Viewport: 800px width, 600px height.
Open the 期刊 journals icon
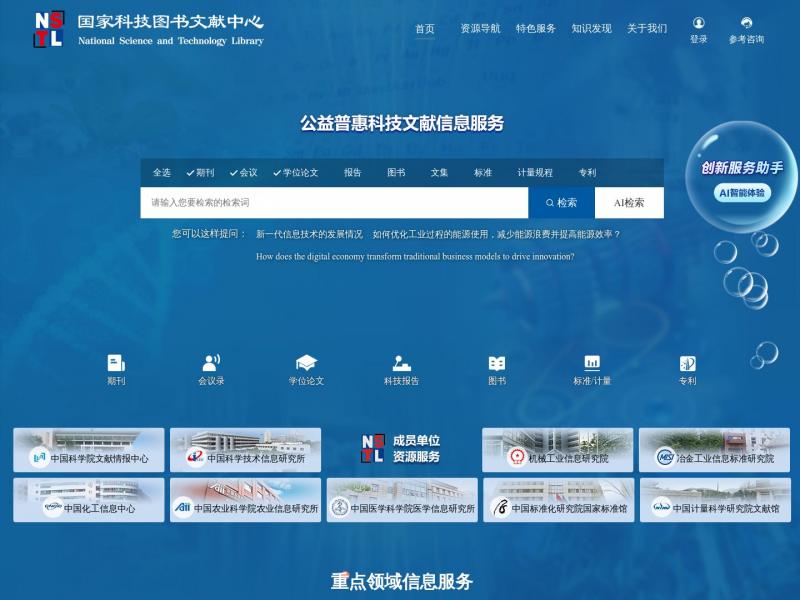[x=116, y=363]
